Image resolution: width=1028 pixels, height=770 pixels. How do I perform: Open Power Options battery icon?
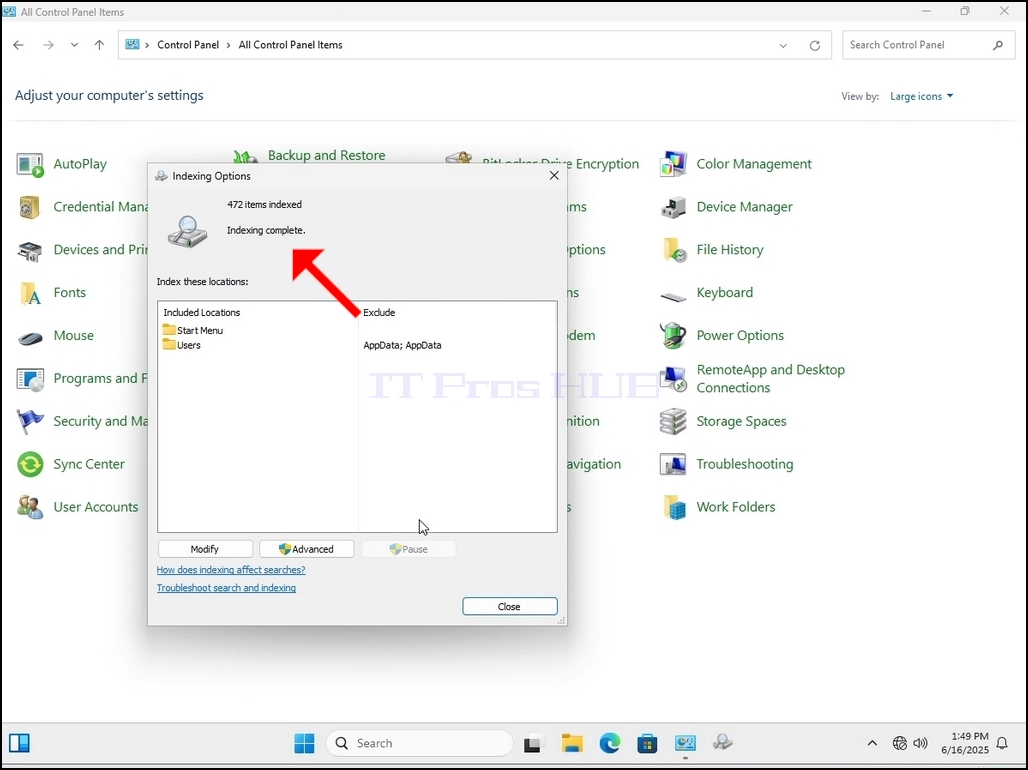pos(673,336)
